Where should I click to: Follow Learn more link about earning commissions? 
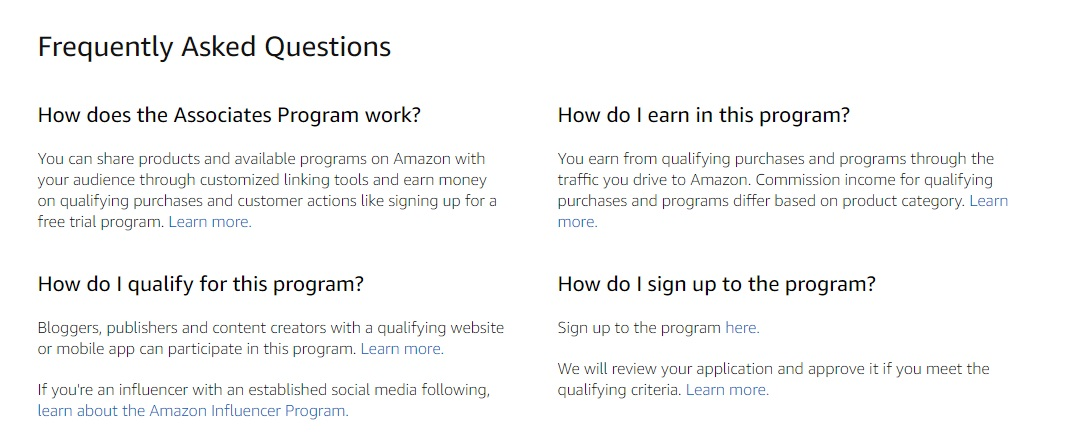tap(988, 201)
